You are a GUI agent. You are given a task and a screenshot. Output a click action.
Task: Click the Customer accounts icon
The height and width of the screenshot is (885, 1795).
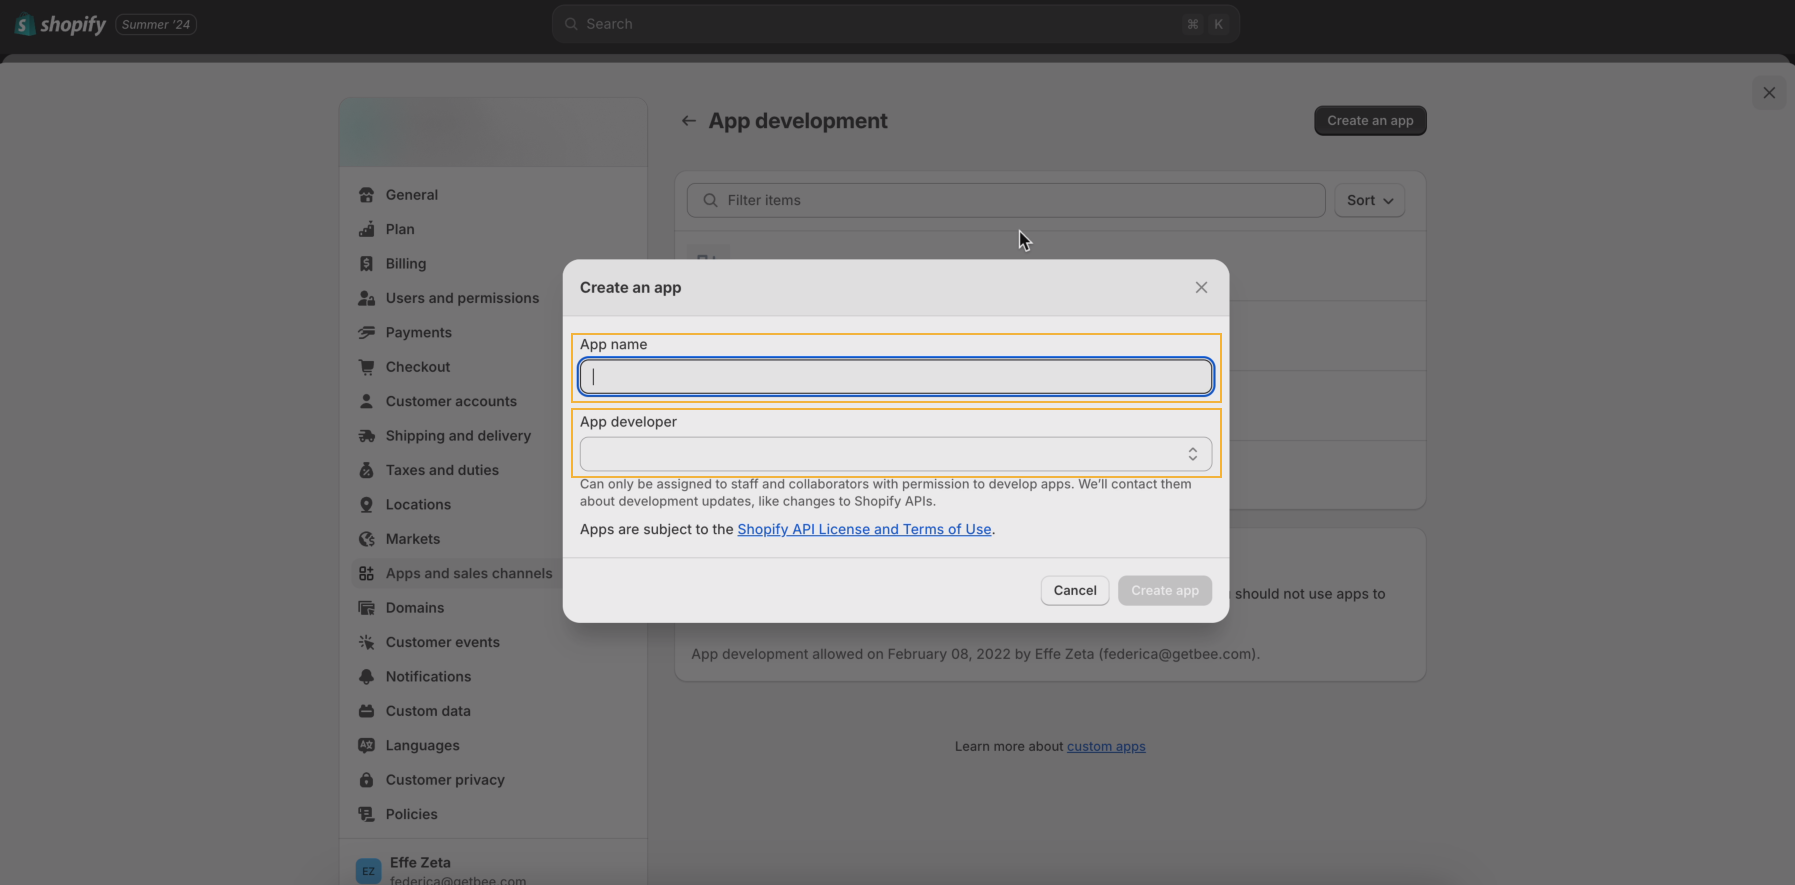[366, 401]
